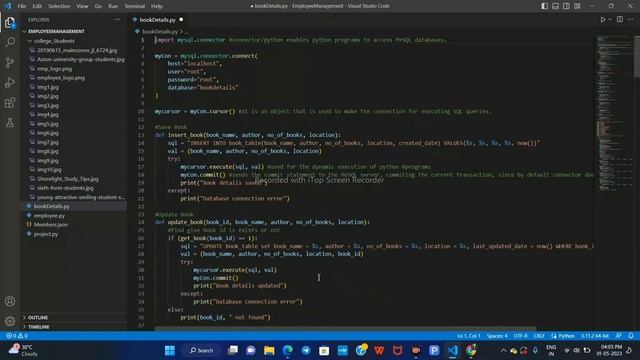
Task: Open Shorelight_Study_Tips.jpg file
Action: (68, 179)
